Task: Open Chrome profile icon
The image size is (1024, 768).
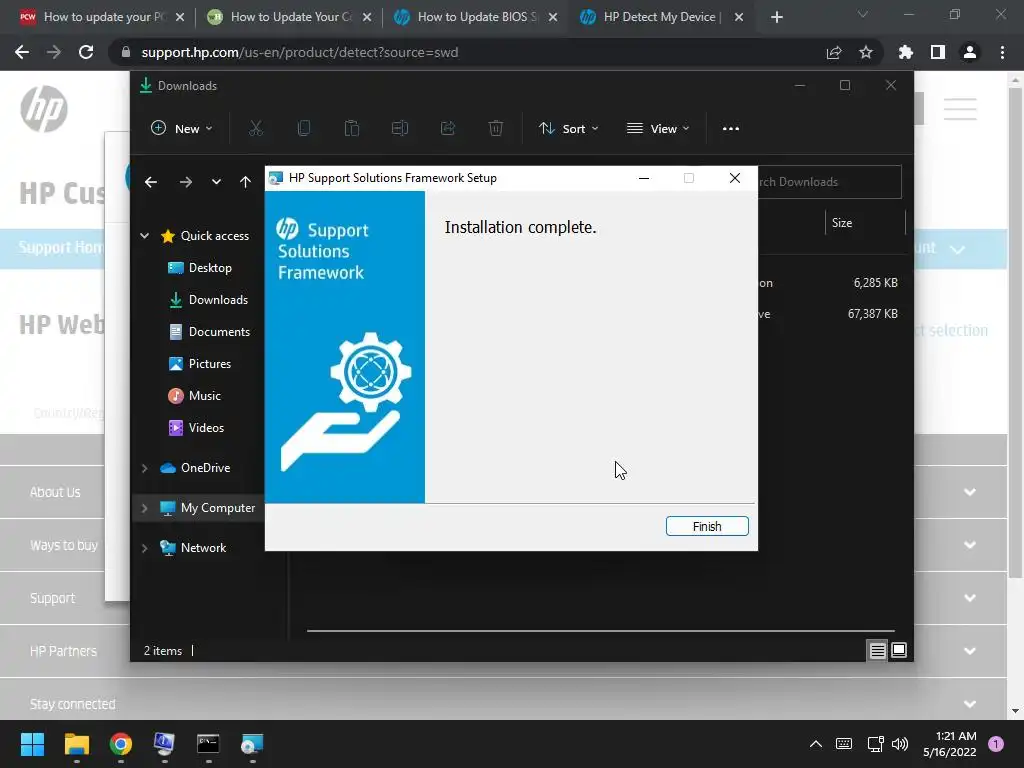Action: [x=970, y=52]
